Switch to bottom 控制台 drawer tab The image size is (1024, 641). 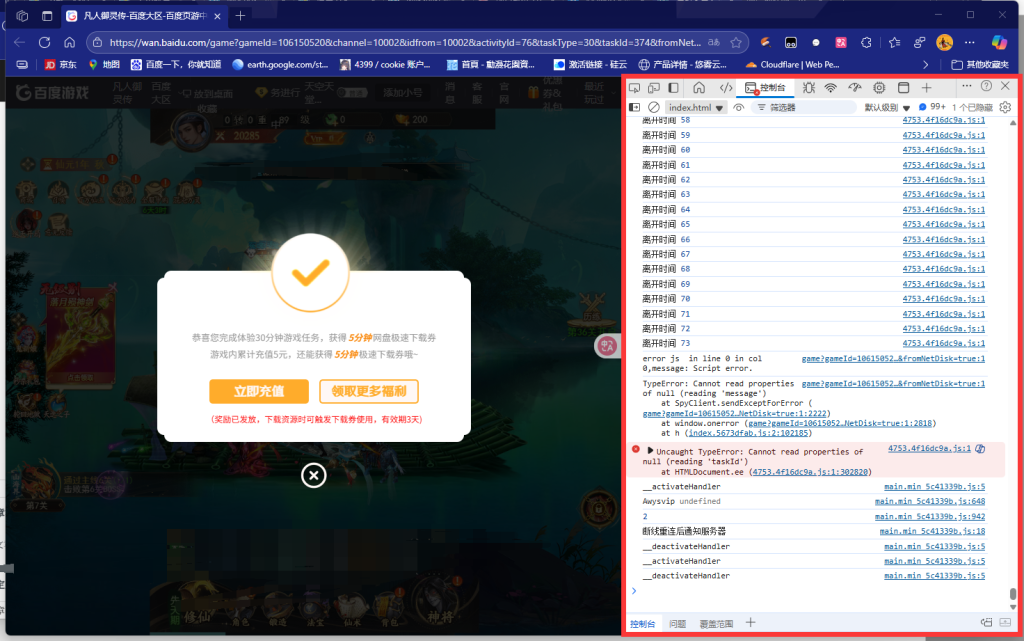(x=643, y=624)
